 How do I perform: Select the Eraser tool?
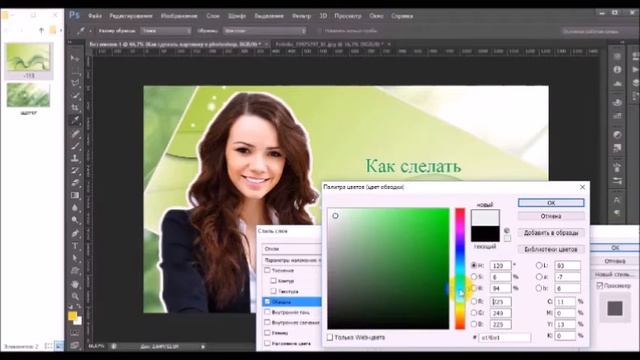75,182
